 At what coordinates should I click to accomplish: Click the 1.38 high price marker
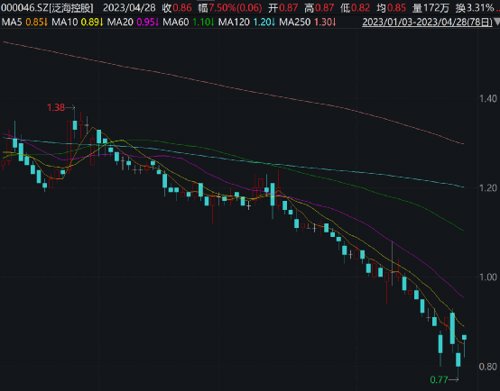pyautogui.click(x=56, y=107)
